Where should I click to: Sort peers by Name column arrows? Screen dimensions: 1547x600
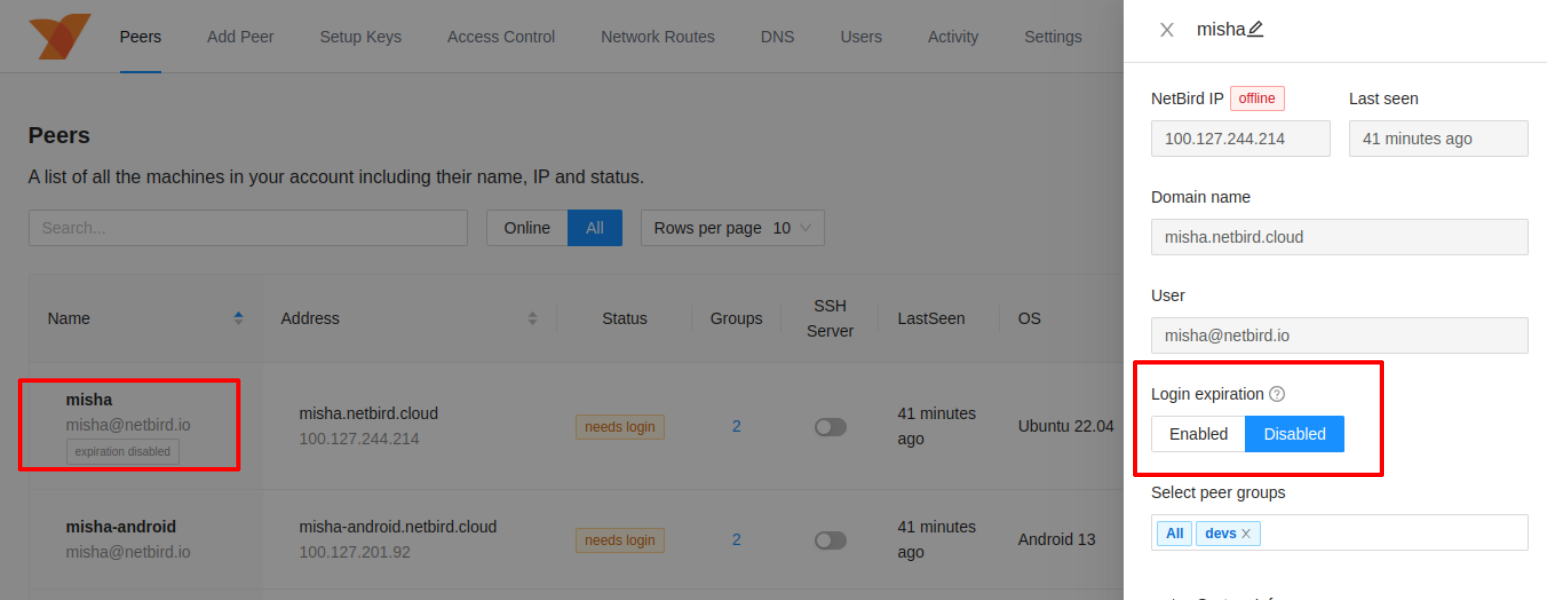click(238, 318)
